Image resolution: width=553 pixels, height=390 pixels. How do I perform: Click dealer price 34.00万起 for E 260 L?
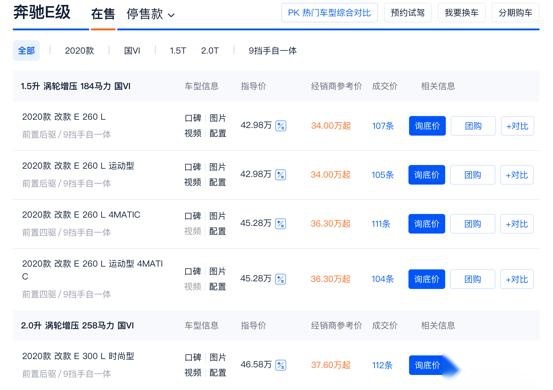(x=331, y=126)
